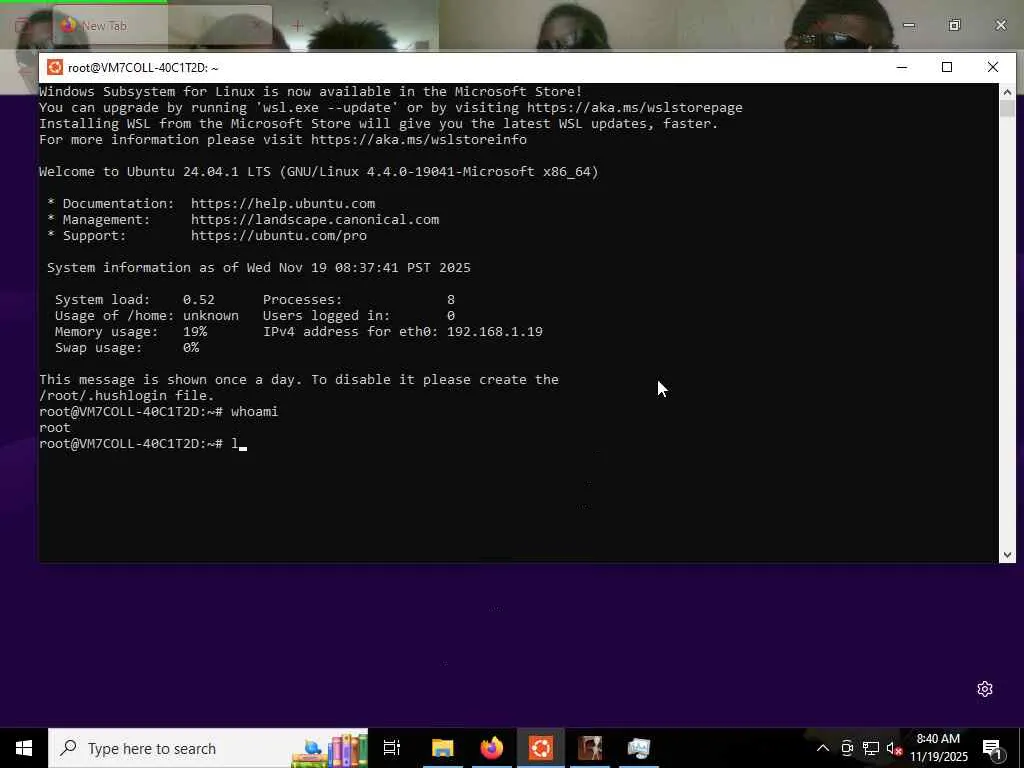Select the 'New Tab' tab in Firefox
Image resolution: width=1024 pixels, height=768 pixels.
pos(162,25)
